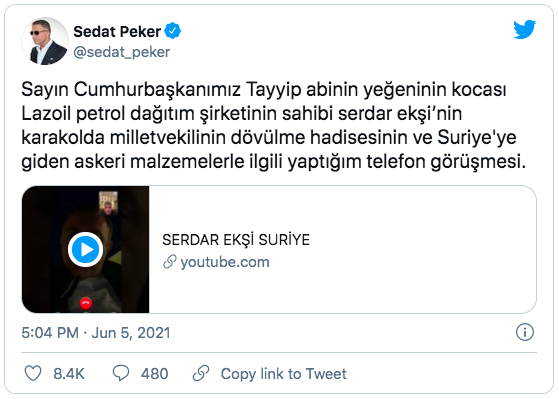
Task: Click the small picture-in-picture in the video thumbnail
Action: click(x=108, y=203)
